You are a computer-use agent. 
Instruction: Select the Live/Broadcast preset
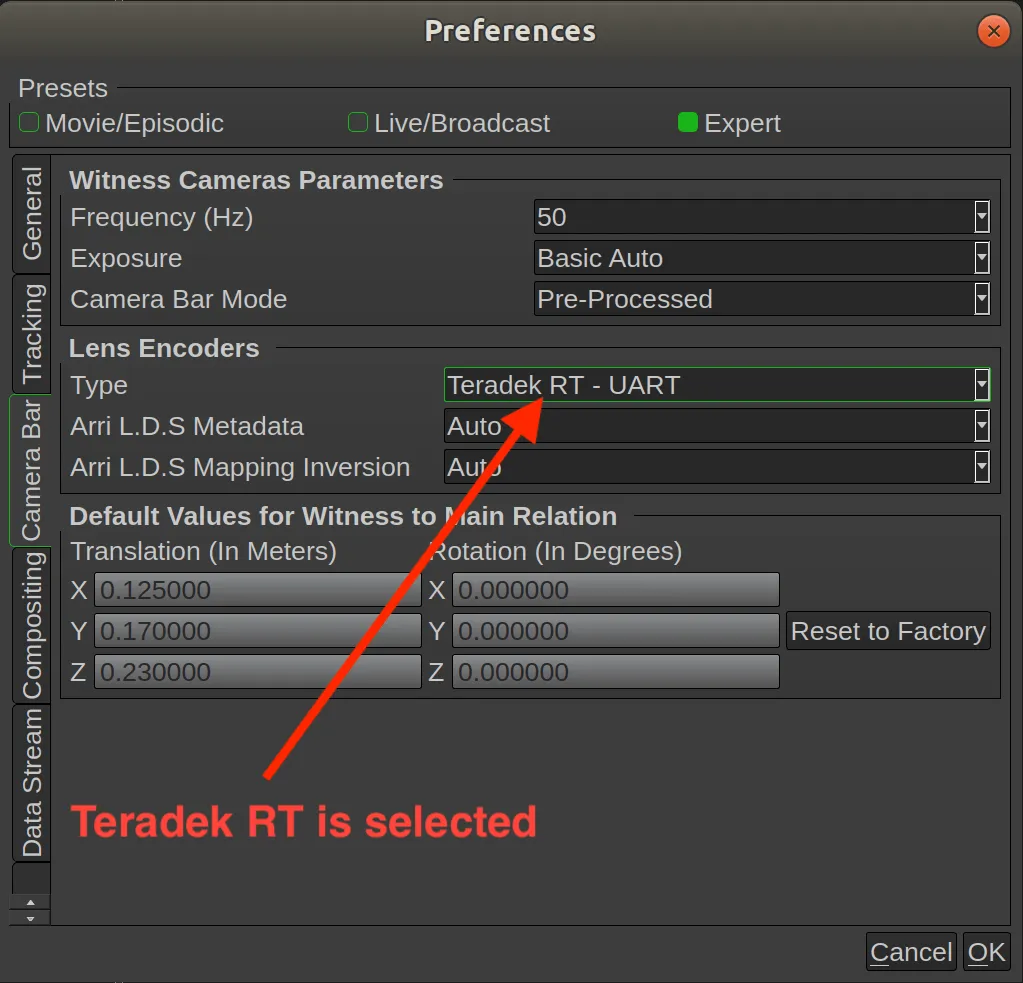point(449,123)
